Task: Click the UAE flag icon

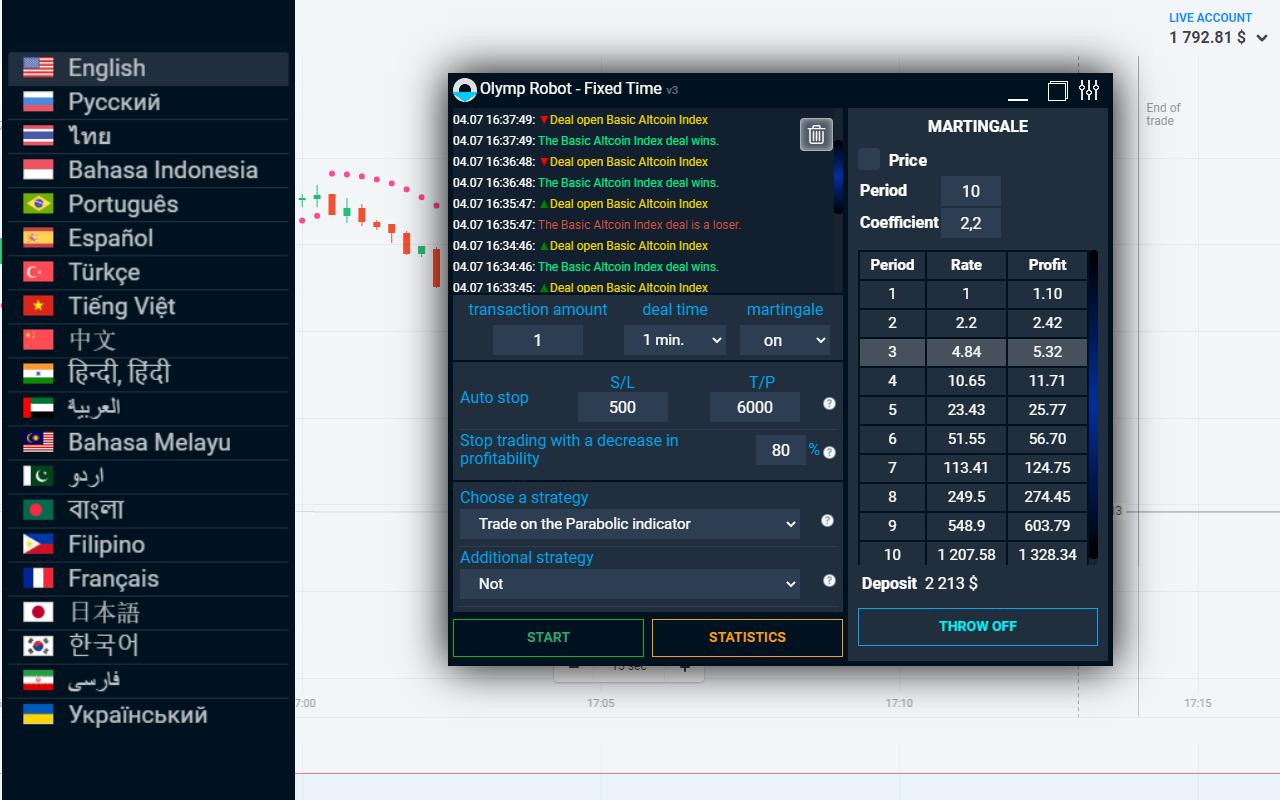Action: [x=38, y=408]
